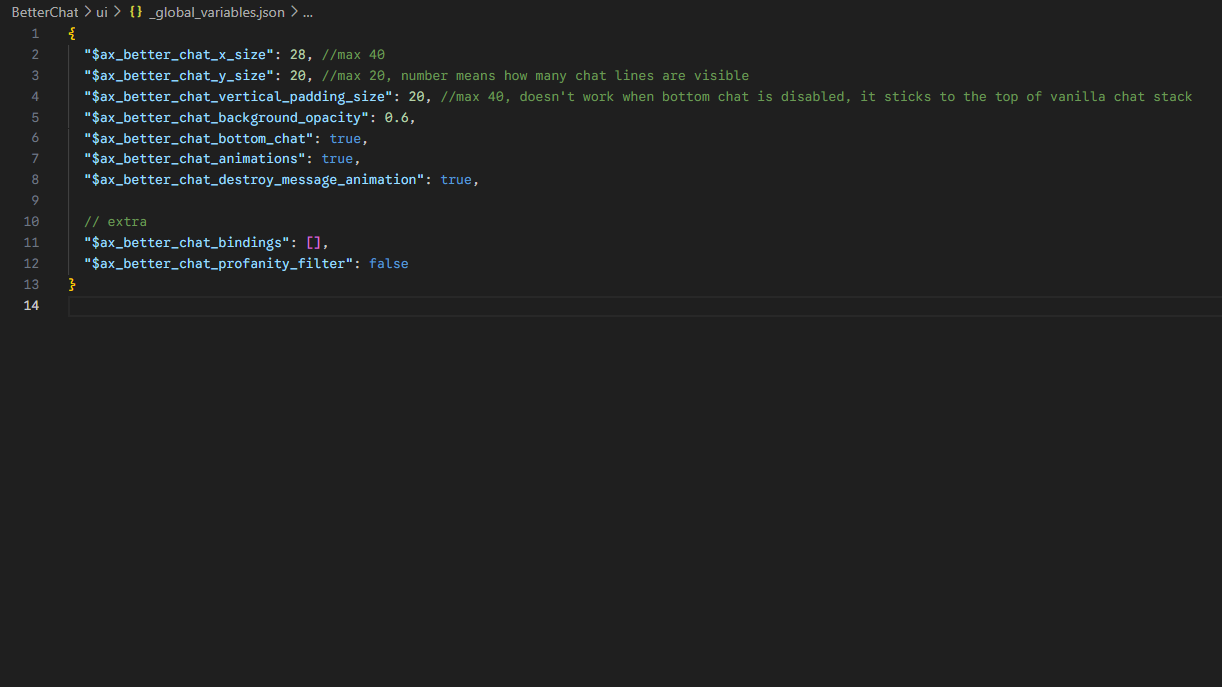The height and width of the screenshot is (687, 1222).
Task: Click the chevron between ui and JSON icon
Action: coord(117,13)
